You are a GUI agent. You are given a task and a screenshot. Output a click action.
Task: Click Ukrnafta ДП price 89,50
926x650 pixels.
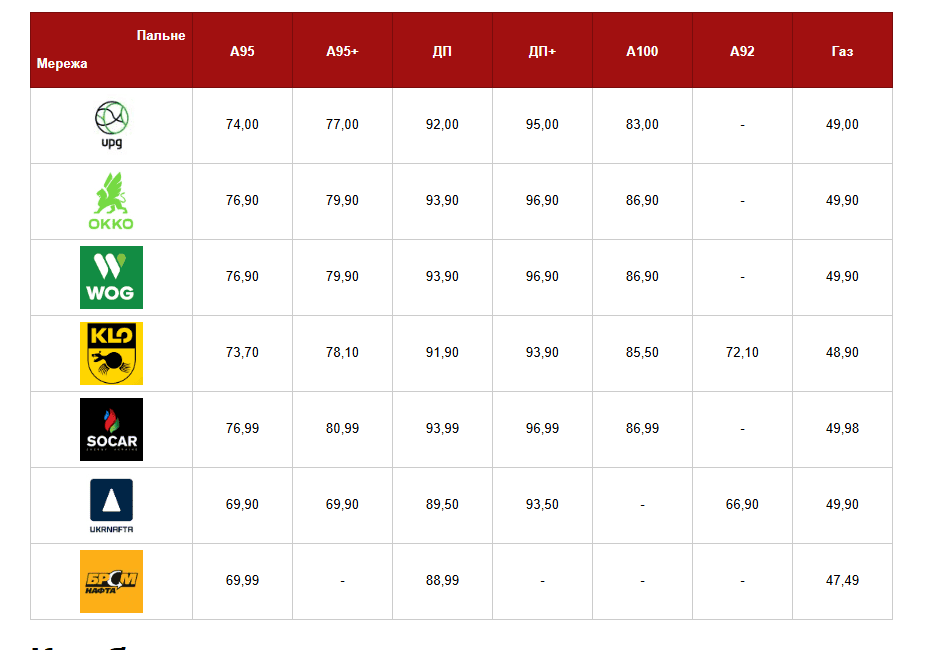(x=442, y=505)
